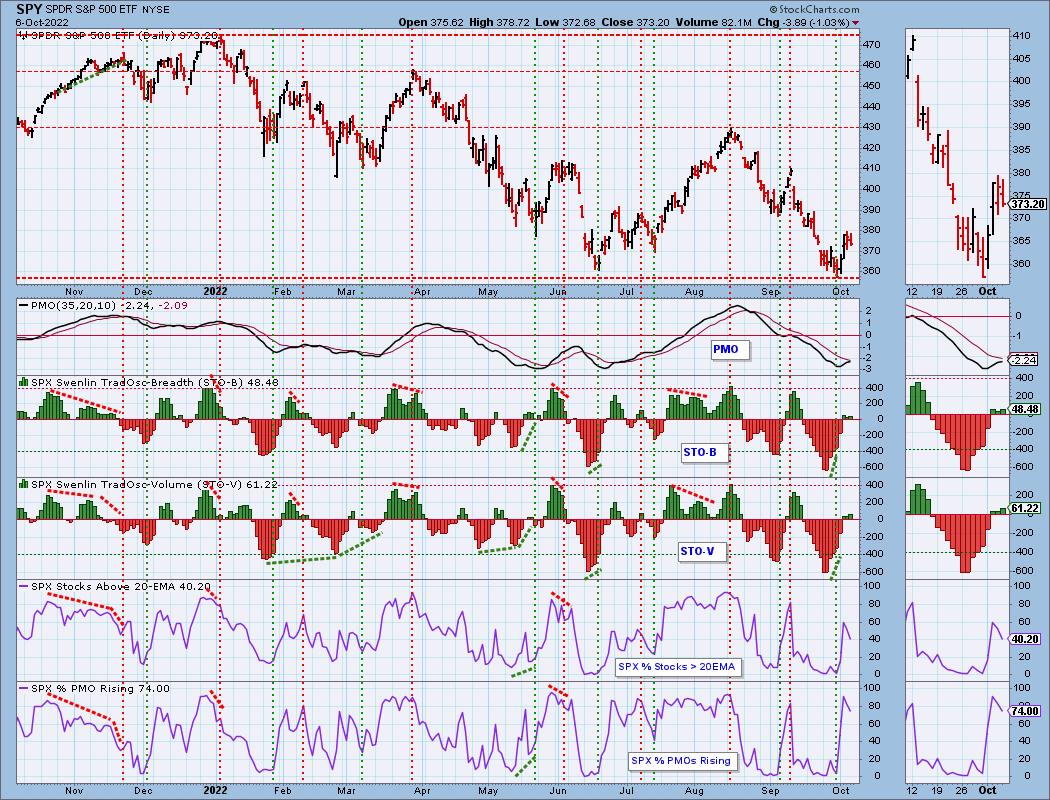The image size is (1050, 800).
Task: Click the 470 price axis label
Action: [x=871, y=45]
